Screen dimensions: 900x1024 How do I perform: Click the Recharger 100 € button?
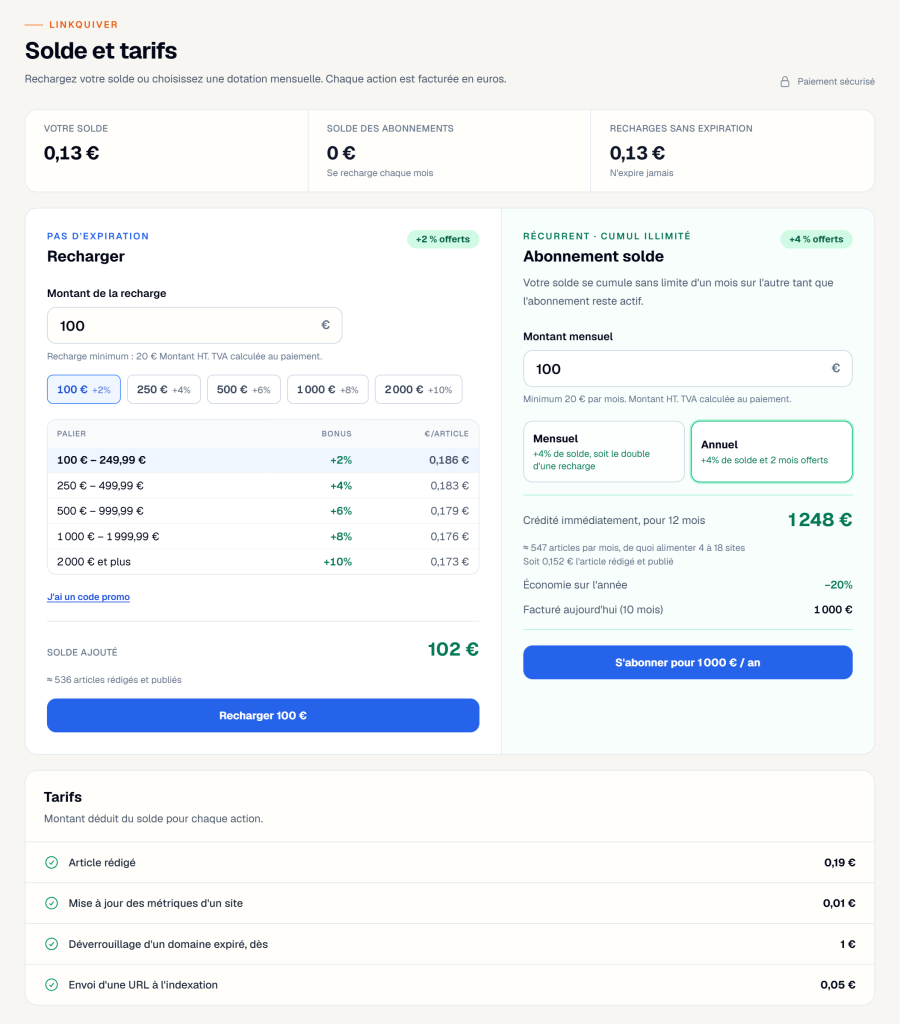click(x=263, y=716)
